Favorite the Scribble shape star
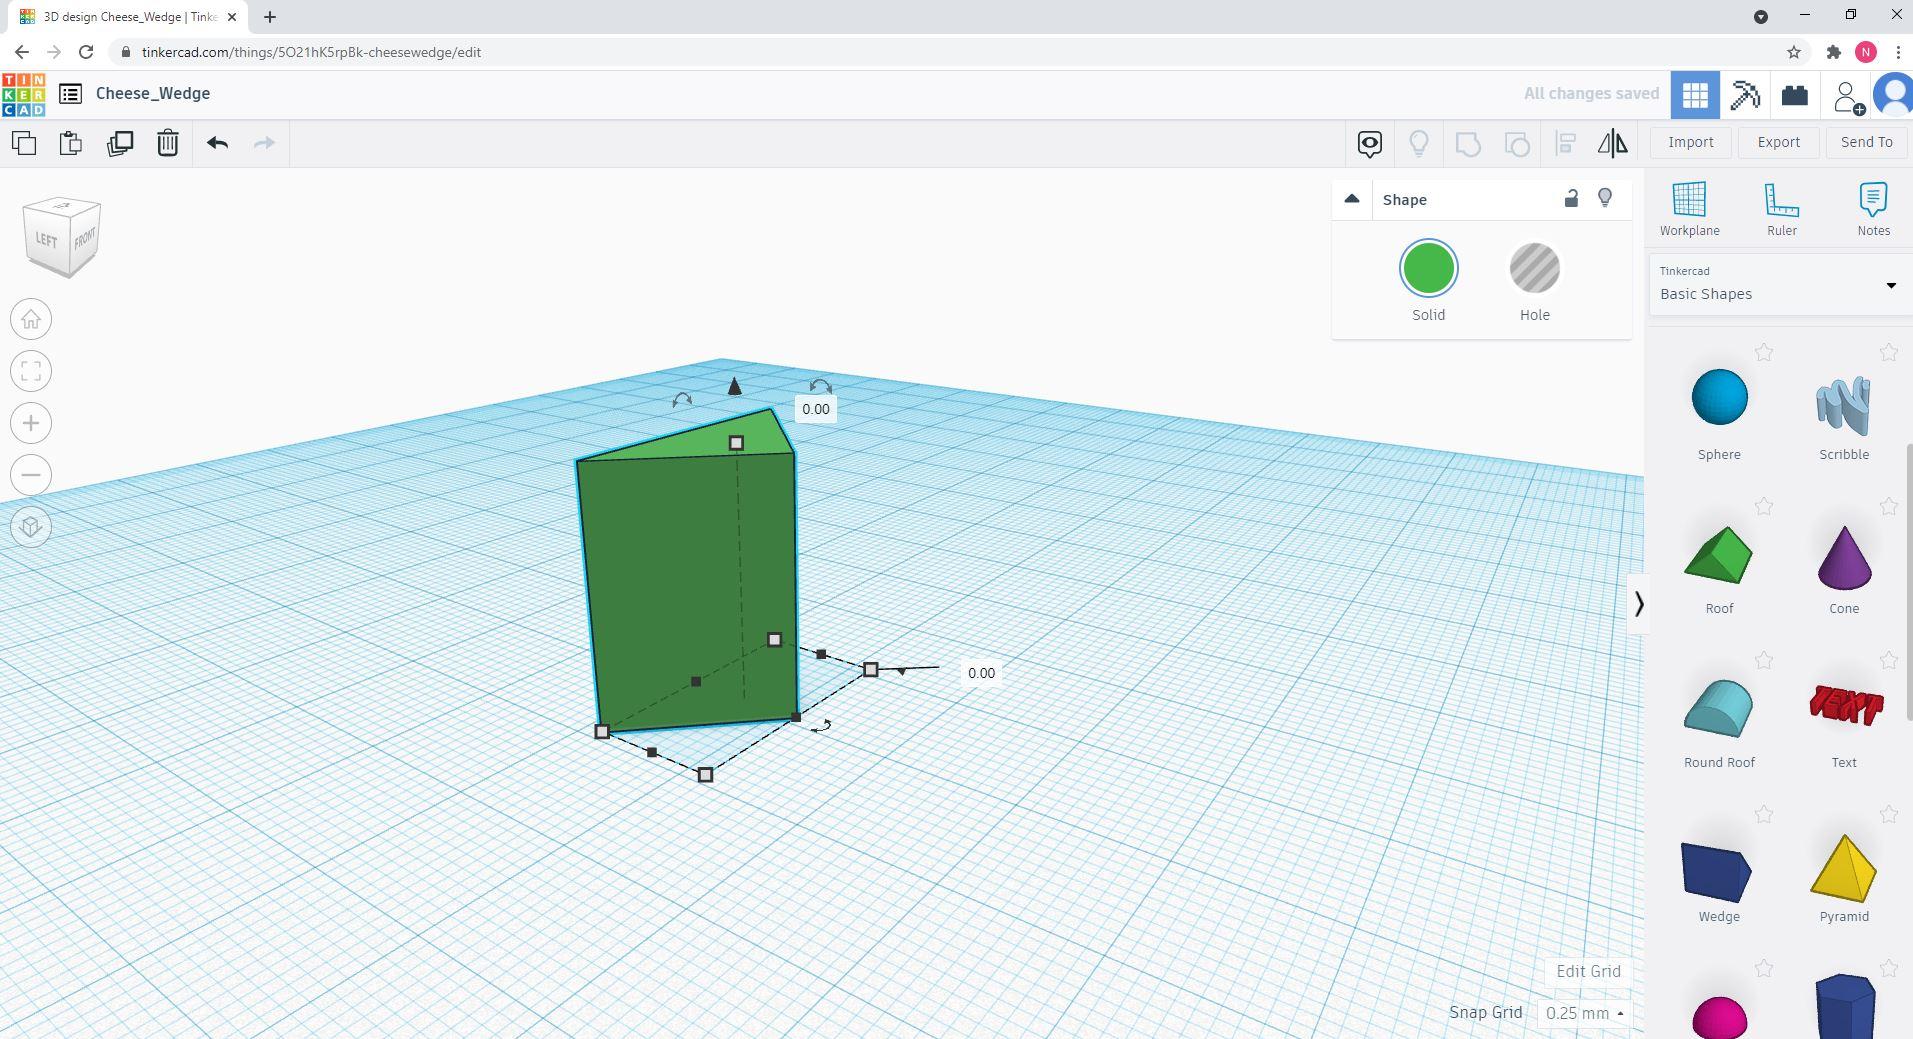The width and height of the screenshot is (1913, 1039). coord(1888,352)
